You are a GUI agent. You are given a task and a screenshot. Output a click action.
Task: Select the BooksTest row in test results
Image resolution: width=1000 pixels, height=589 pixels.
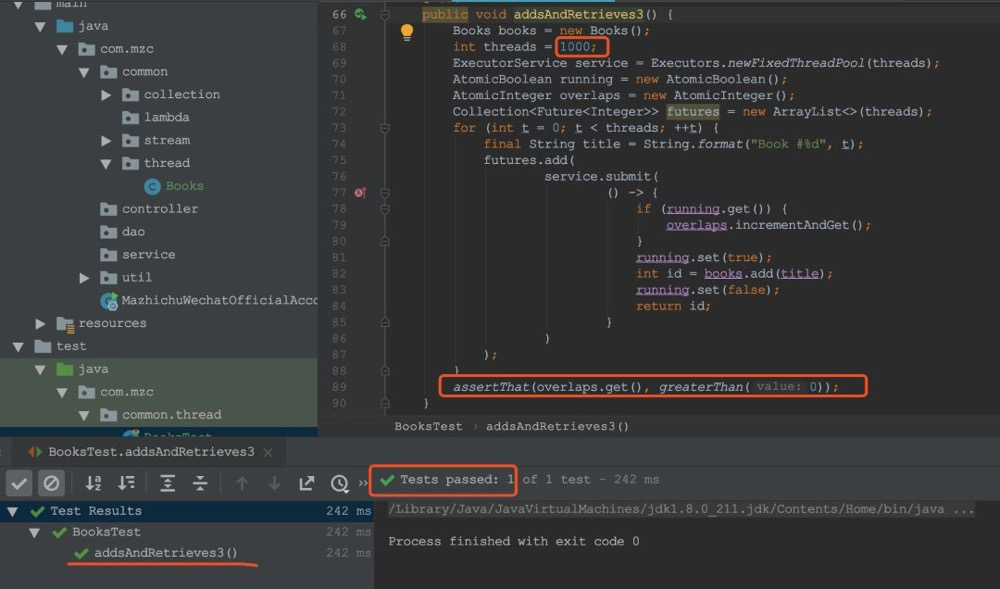pyautogui.click(x=186, y=532)
